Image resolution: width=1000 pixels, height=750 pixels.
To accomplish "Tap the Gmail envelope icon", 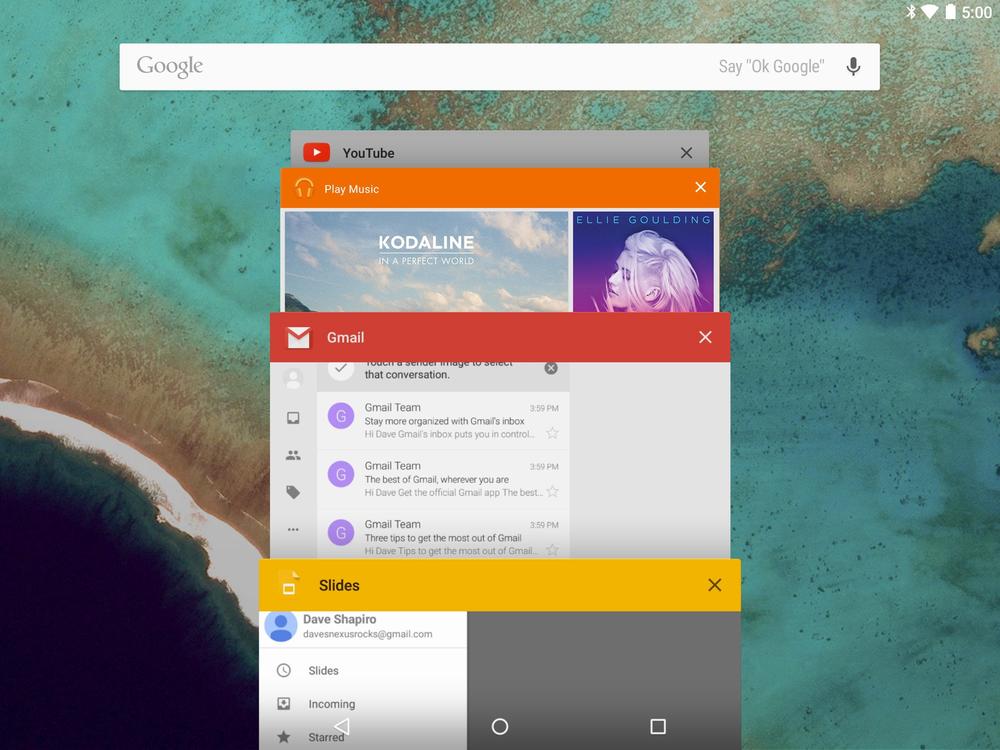I will [298, 337].
